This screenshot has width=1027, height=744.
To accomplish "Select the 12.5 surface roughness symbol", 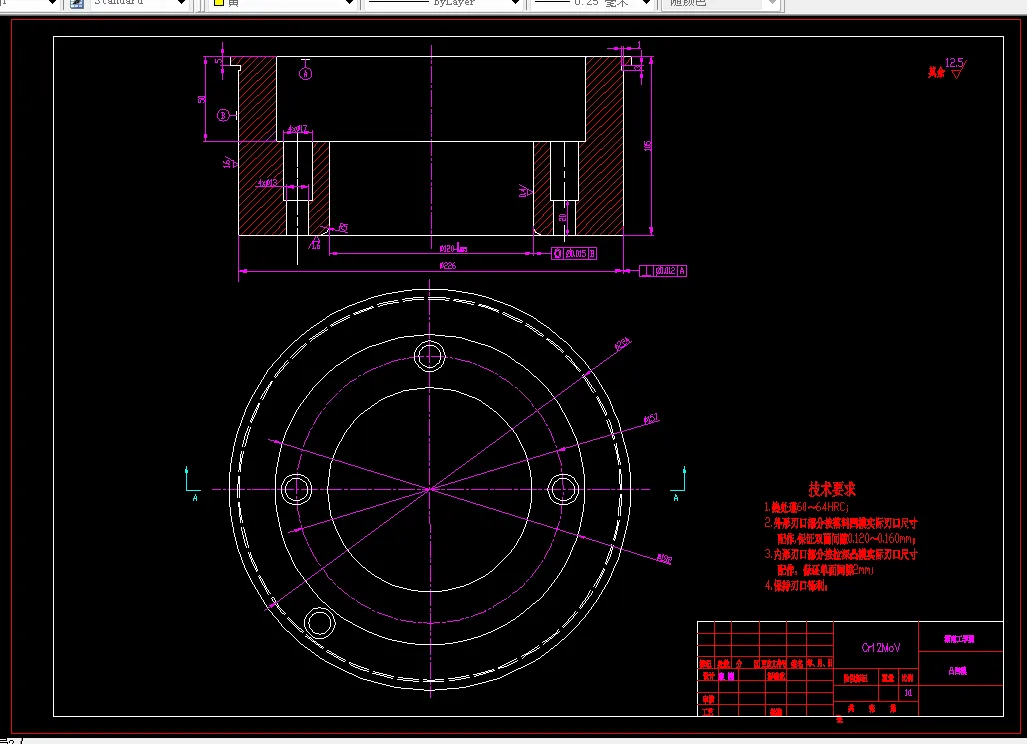I will pos(956,67).
